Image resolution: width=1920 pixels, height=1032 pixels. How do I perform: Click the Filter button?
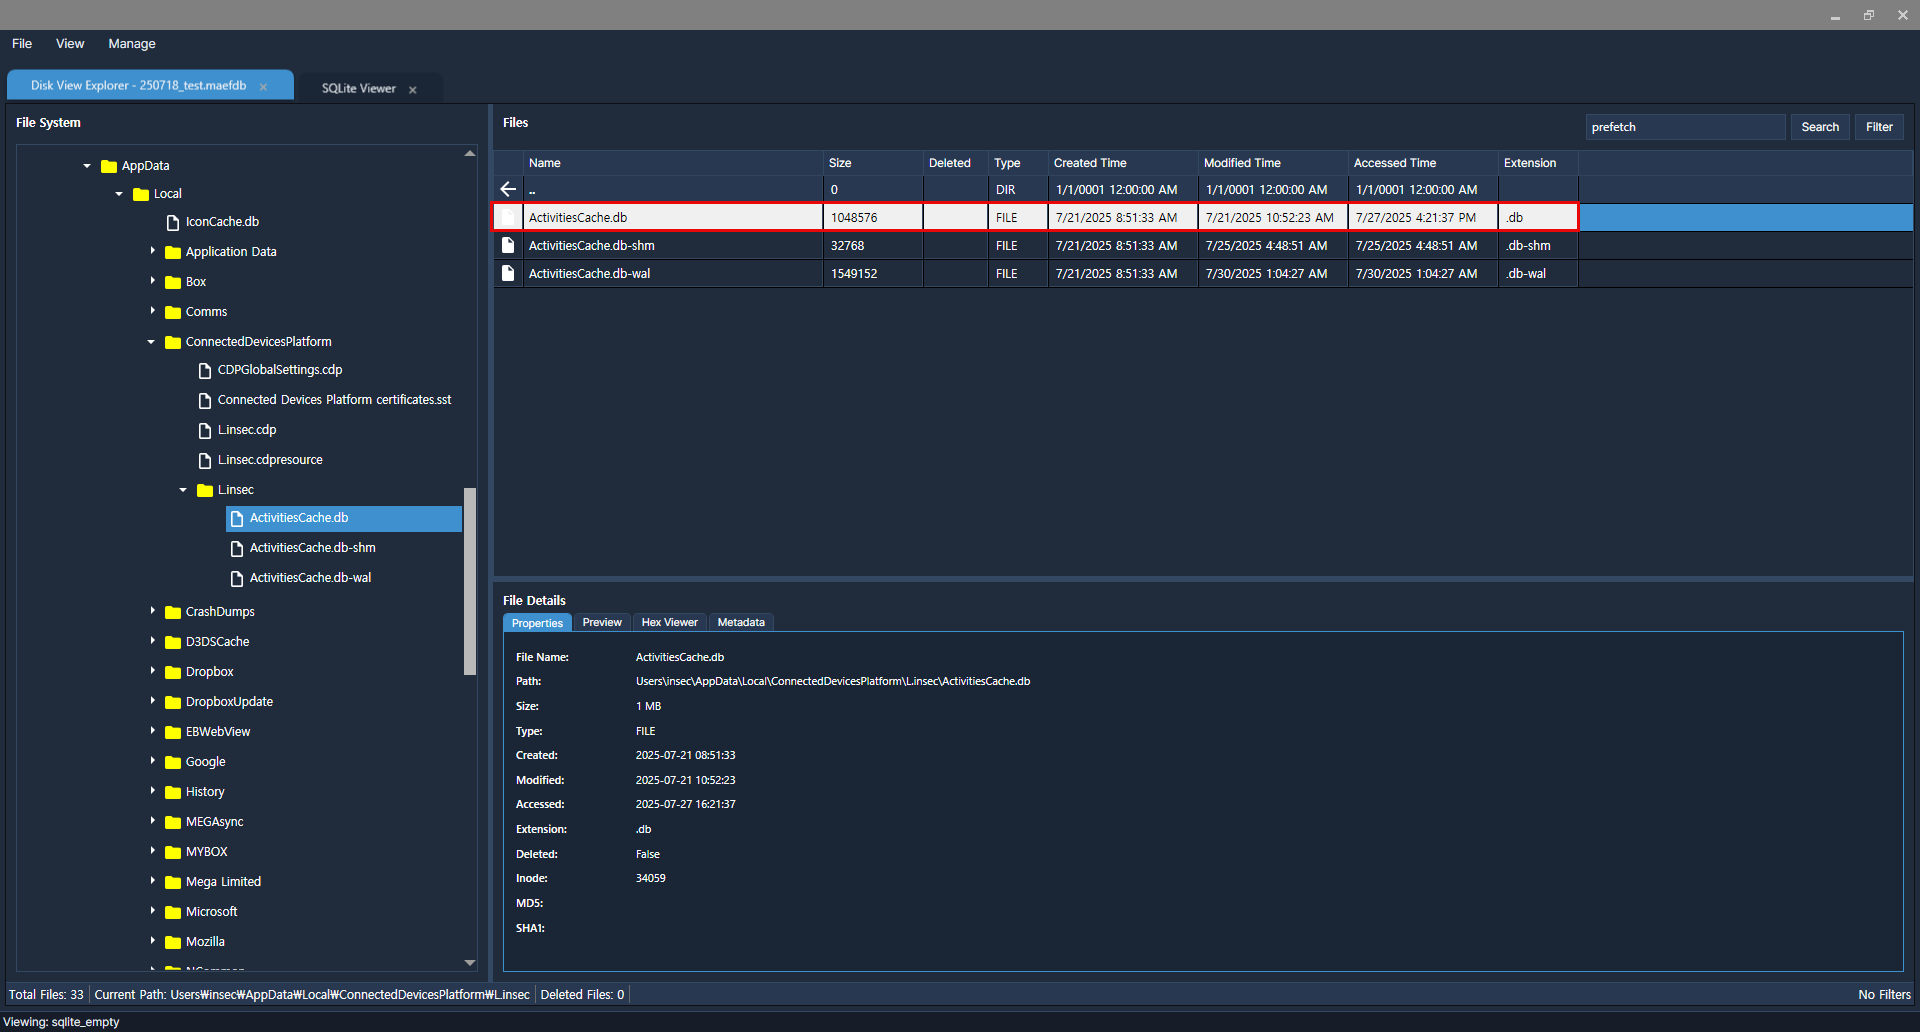[x=1879, y=127]
